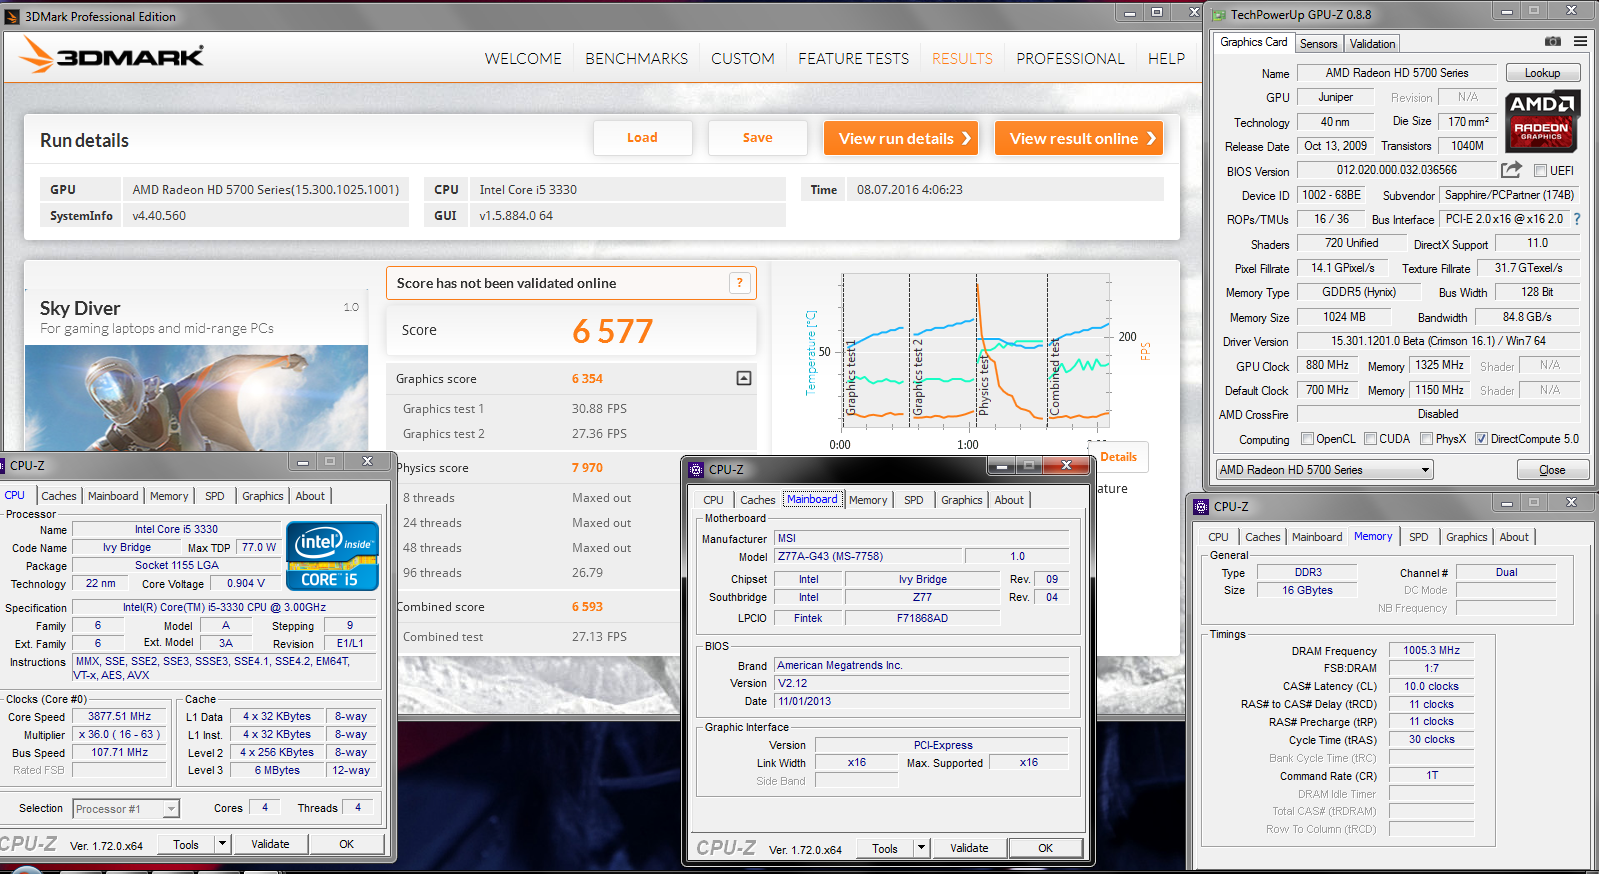1599x874 pixels.
Task: Collapse the Graphics score section
Action: (743, 378)
